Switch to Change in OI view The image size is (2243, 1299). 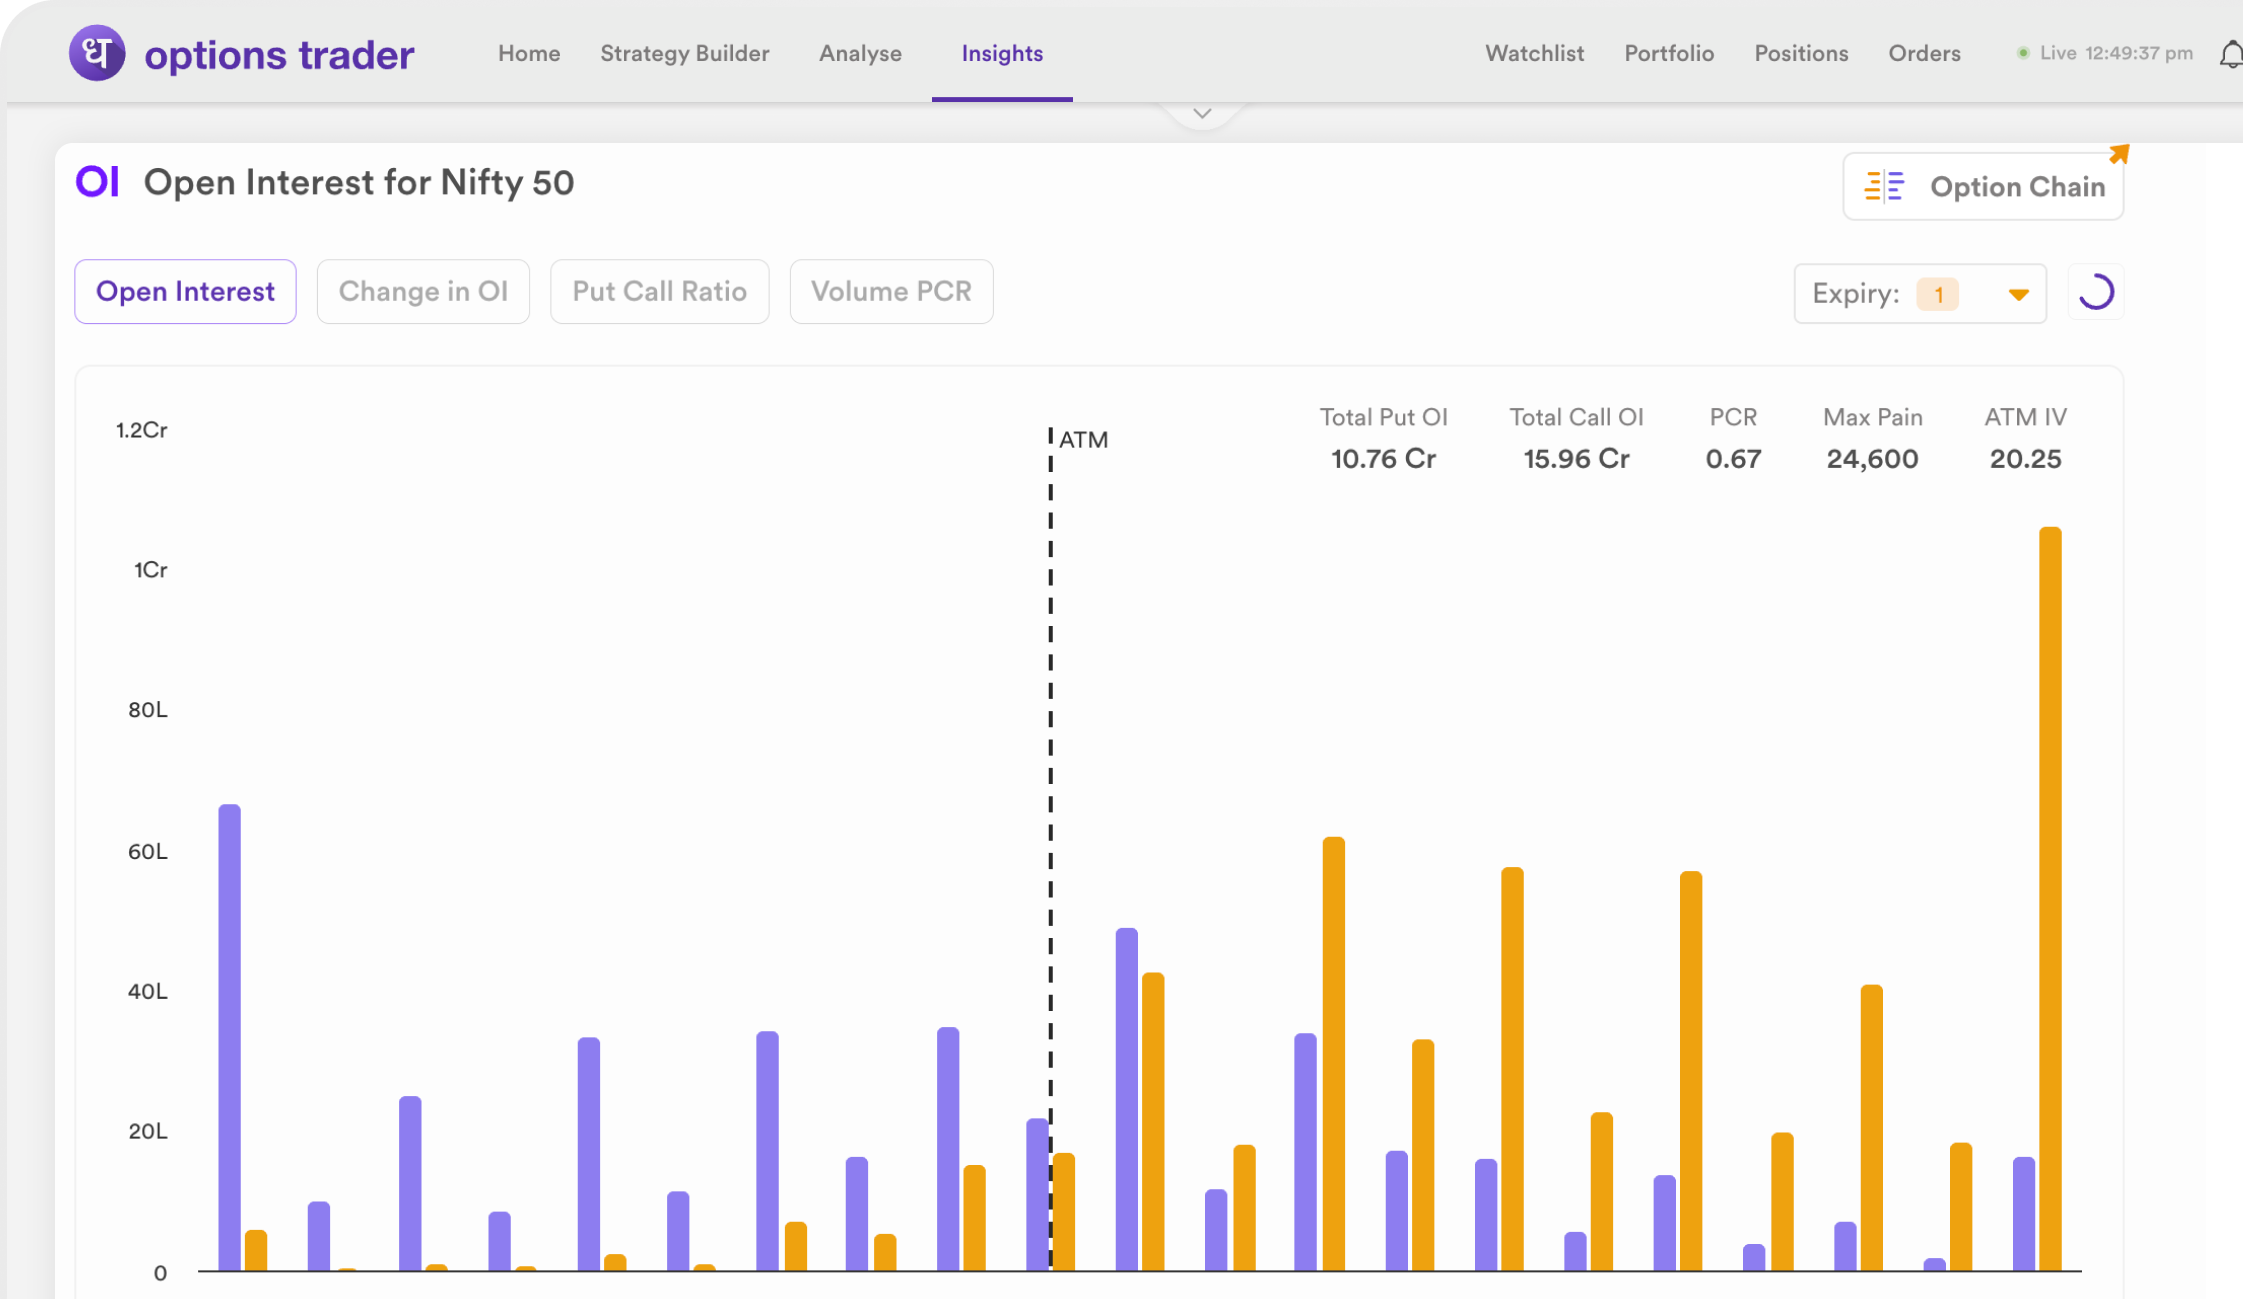tap(423, 291)
